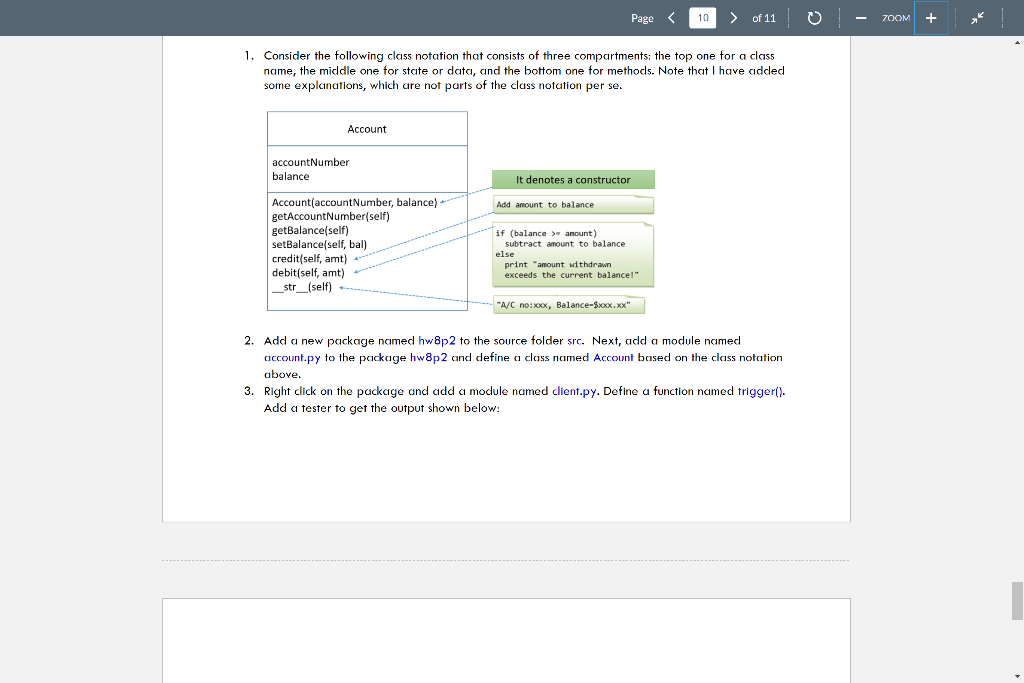Click the trigger() function link
The height and width of the screenshot is (683, 1024).
pyautogui.click(x=761, y=391)
